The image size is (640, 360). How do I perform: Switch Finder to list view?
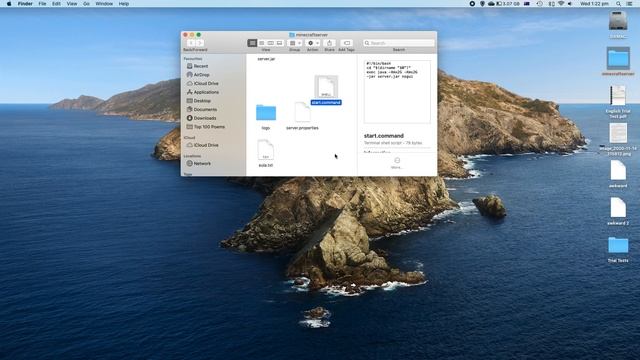(261, 43)
